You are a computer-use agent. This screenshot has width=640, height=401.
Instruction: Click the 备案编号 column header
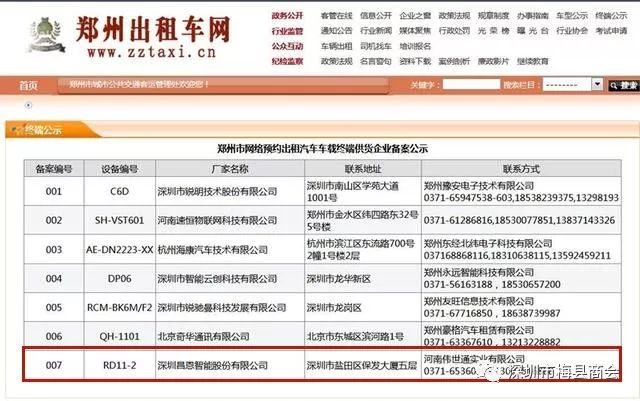point(54,169)
